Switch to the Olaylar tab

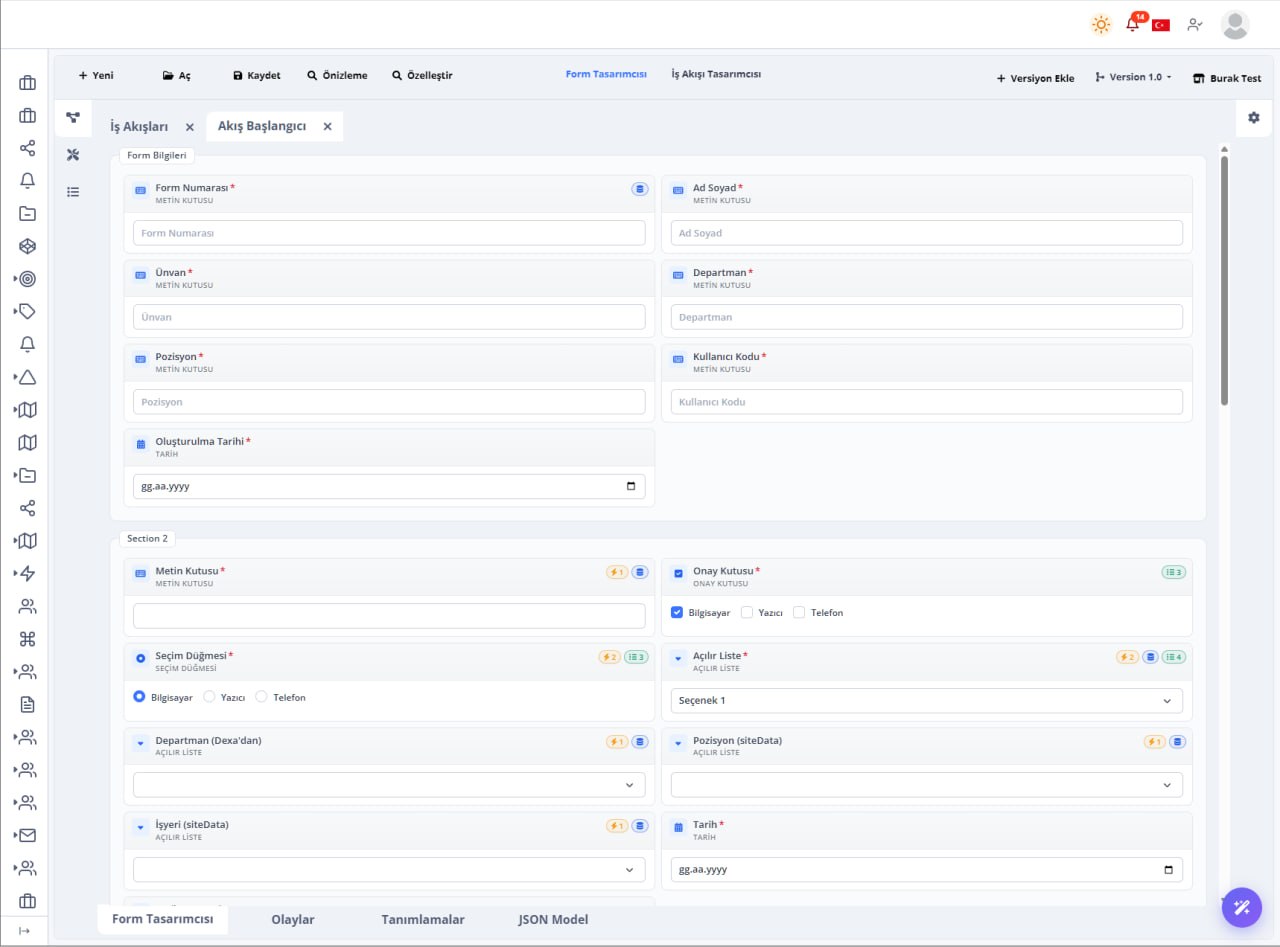[293, 919]
